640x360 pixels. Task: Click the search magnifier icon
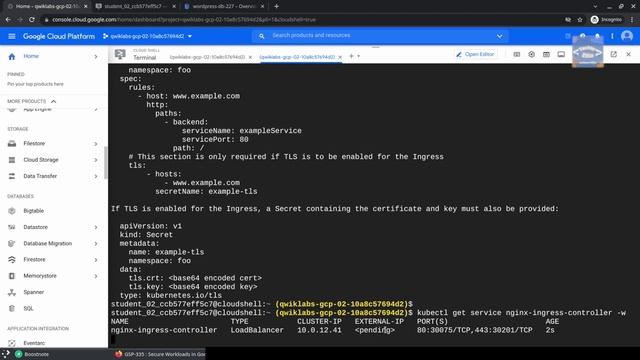pos(262,36)
